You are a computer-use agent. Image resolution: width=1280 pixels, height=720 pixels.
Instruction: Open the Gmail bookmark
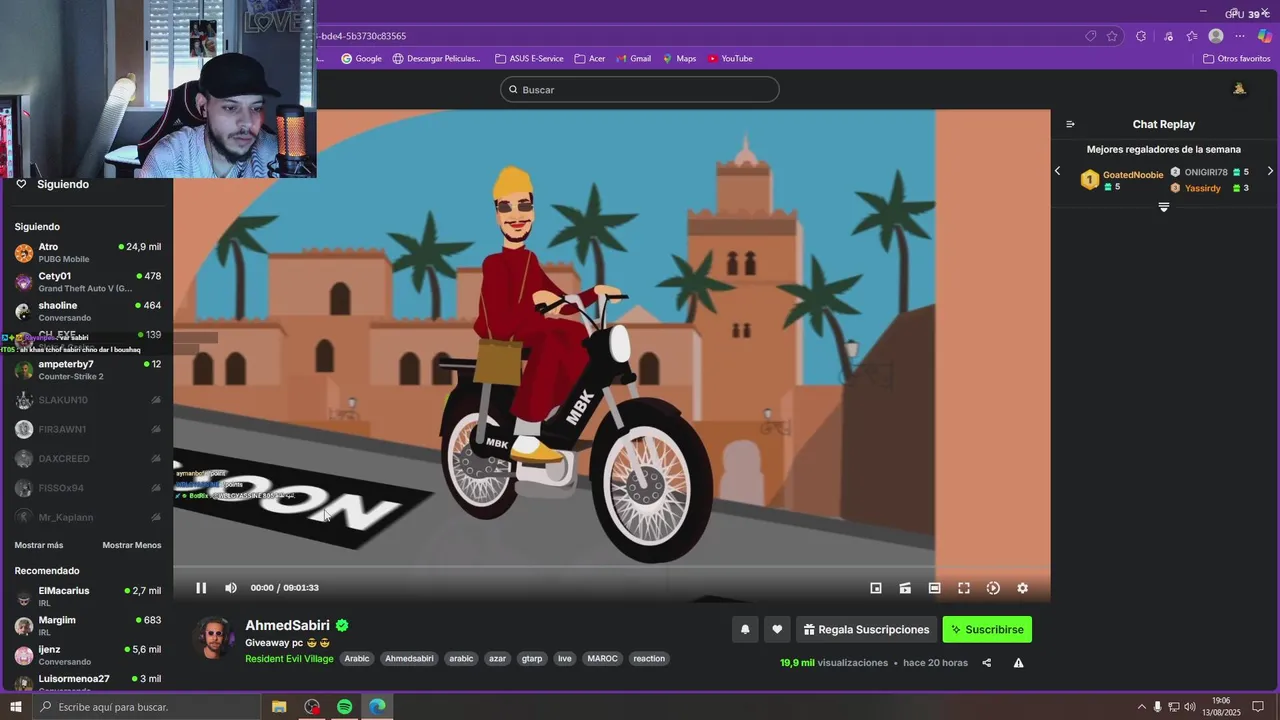[634, 58]
